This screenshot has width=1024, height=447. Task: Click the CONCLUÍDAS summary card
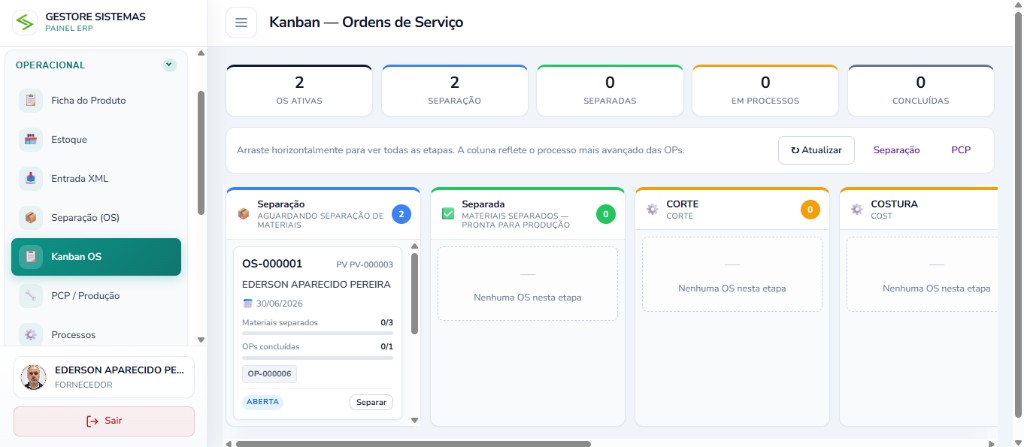pyautogui.click(x=921, y=91)
